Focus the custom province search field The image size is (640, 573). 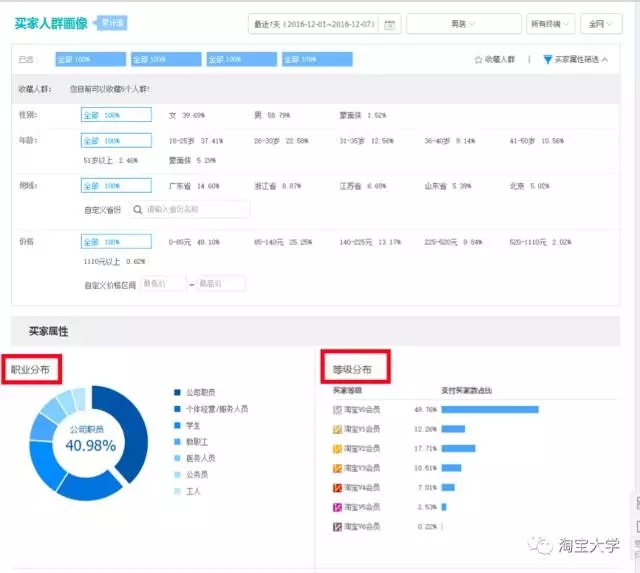(190, 209)
